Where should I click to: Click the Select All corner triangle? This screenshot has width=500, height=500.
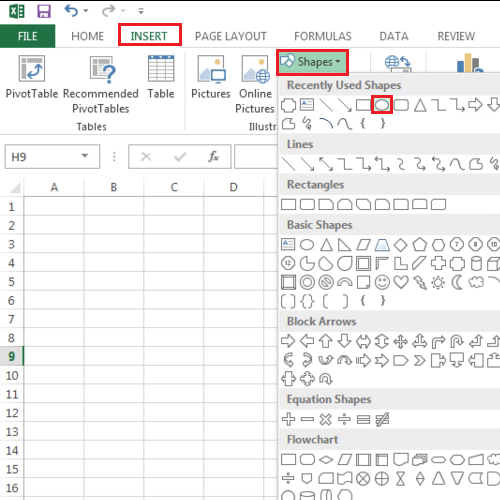15,188
